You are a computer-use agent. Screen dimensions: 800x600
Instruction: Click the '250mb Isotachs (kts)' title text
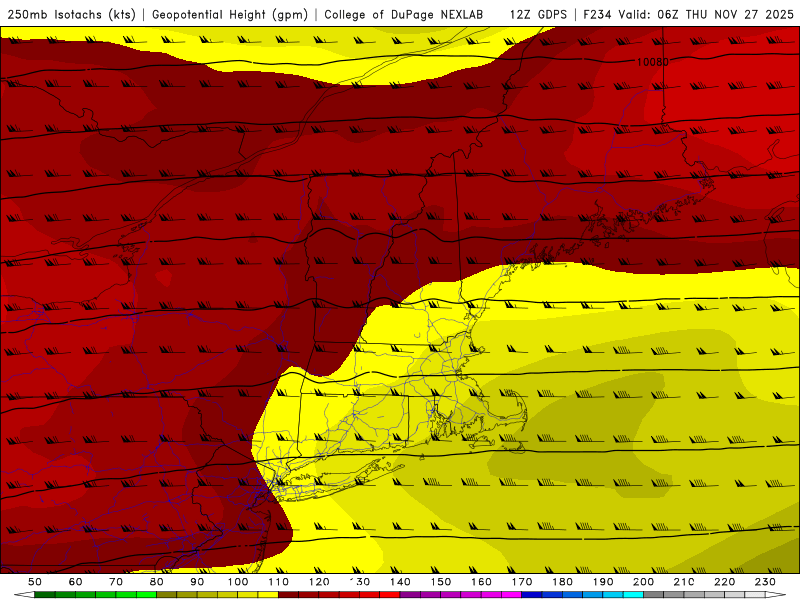point(72,15)
